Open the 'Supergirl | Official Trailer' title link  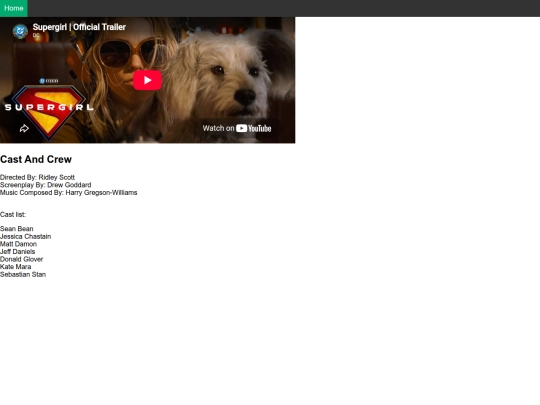(x=79, y=27)
